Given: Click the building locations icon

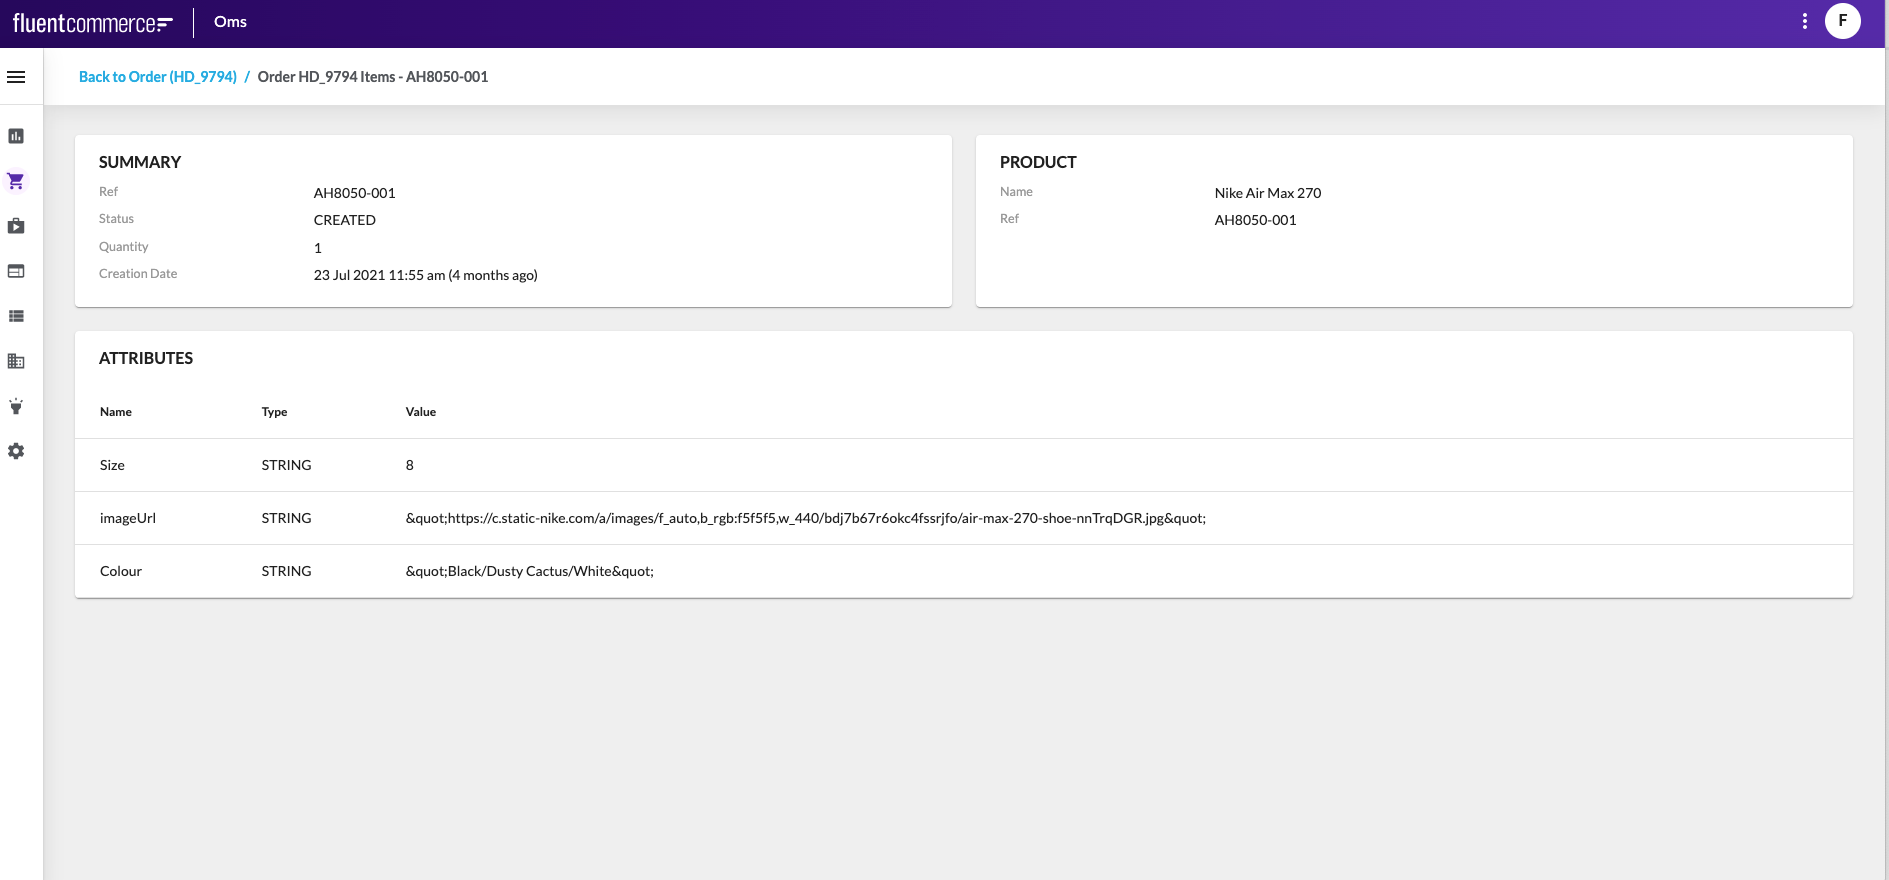Looking at the screenshot, I should pyautogui.click(x=16, y=361).
